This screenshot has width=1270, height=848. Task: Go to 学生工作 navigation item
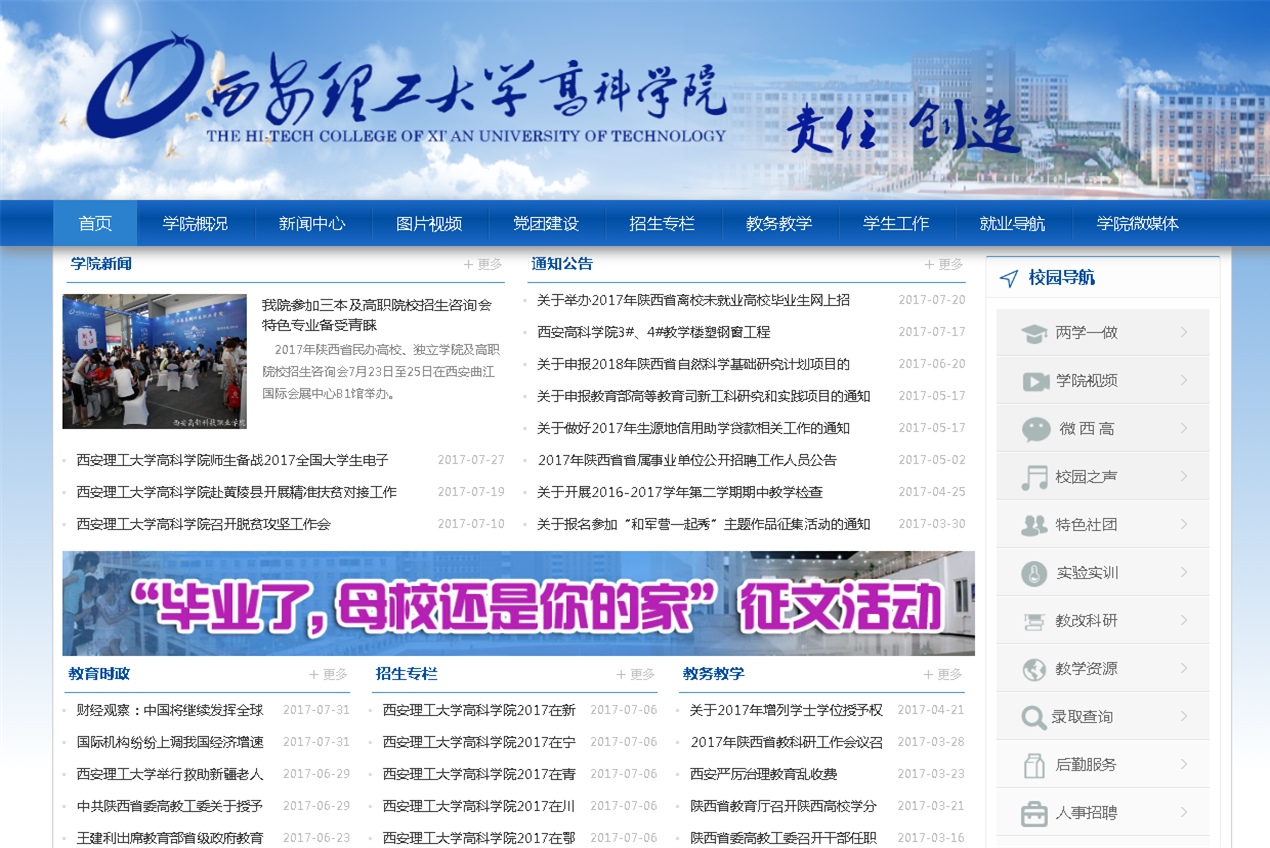tap(896, 223)
